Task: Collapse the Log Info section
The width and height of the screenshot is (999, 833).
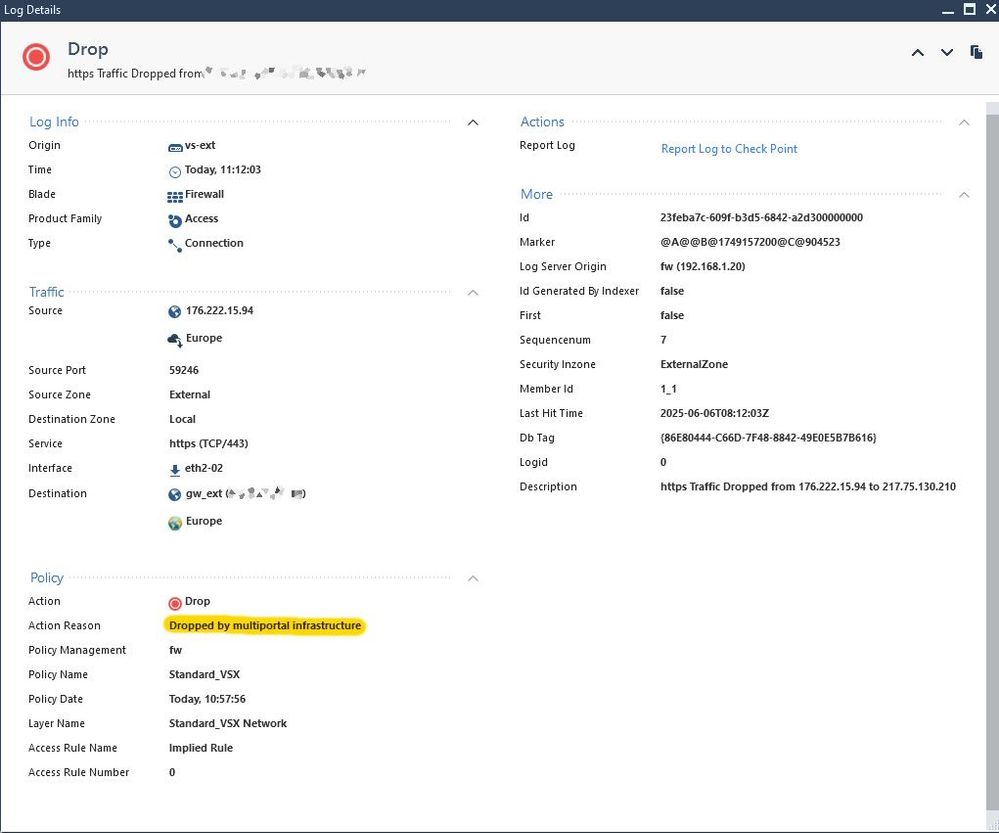Action: (x=473, y=122)
